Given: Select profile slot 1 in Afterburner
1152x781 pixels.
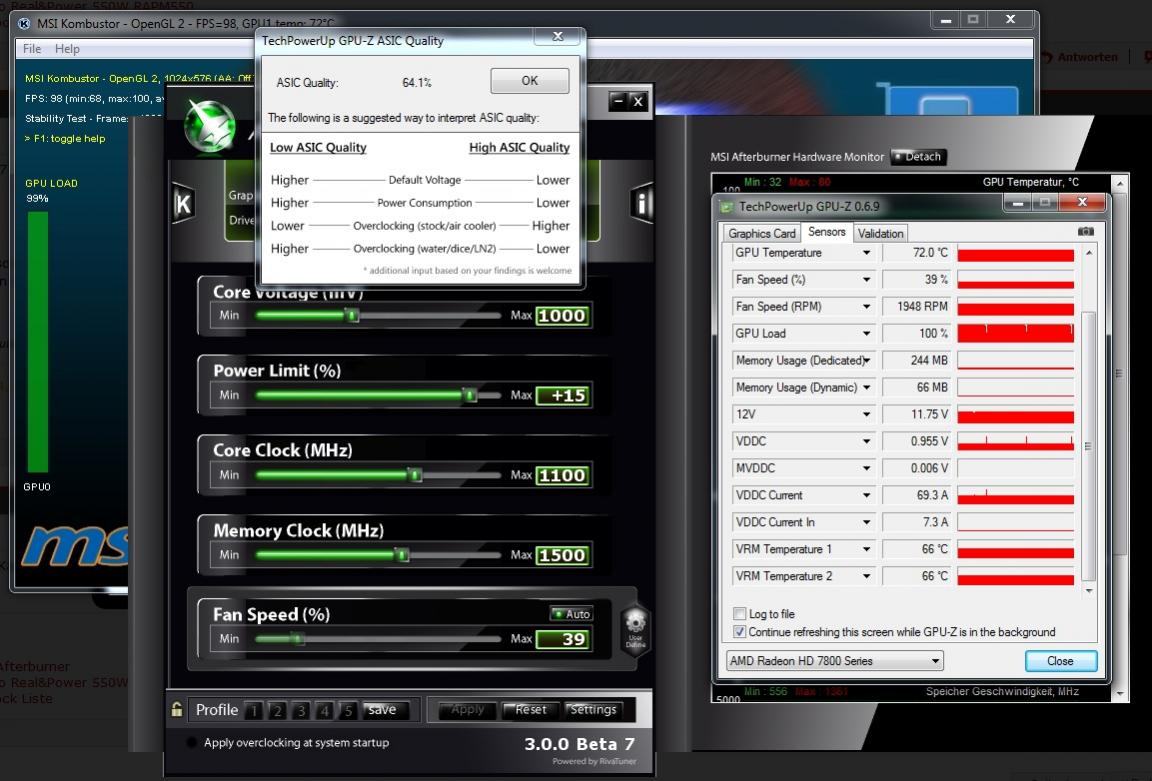Looking at the screenshot, I should point(254,710).
